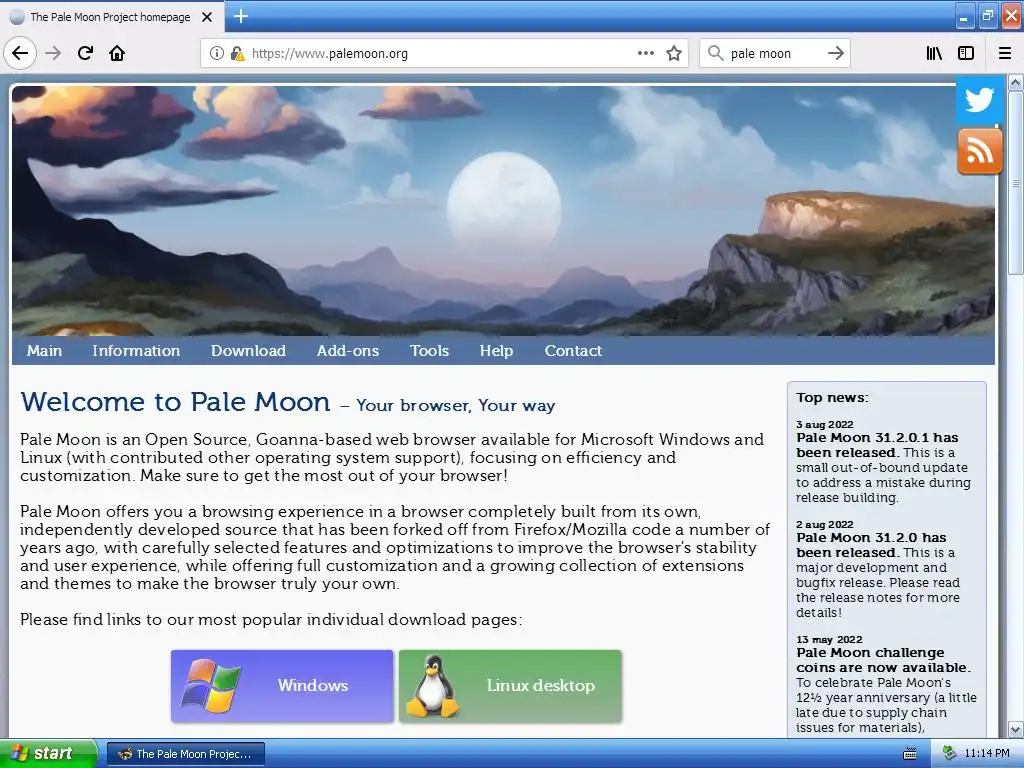Toggle the sidebar view icon
1024x768 pixels.
[966, 53]
